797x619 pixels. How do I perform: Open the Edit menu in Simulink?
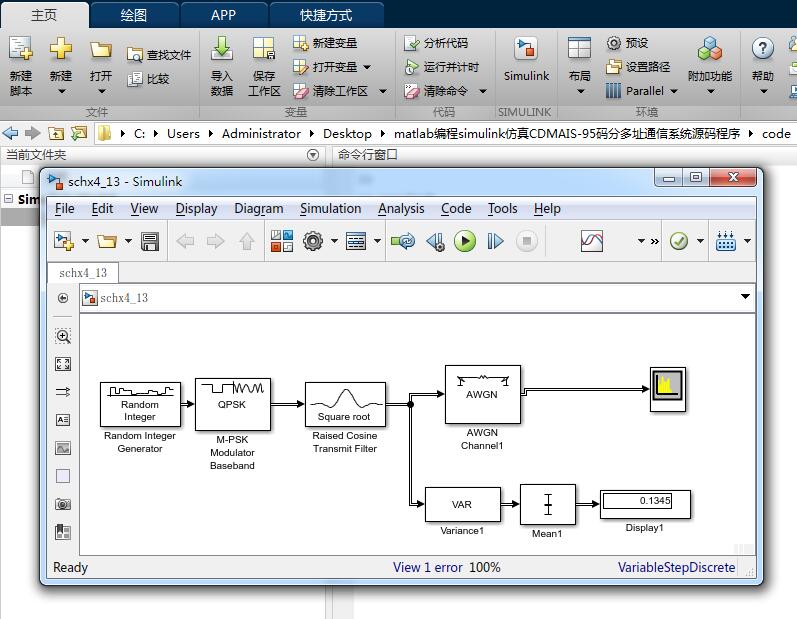(102, 209)
